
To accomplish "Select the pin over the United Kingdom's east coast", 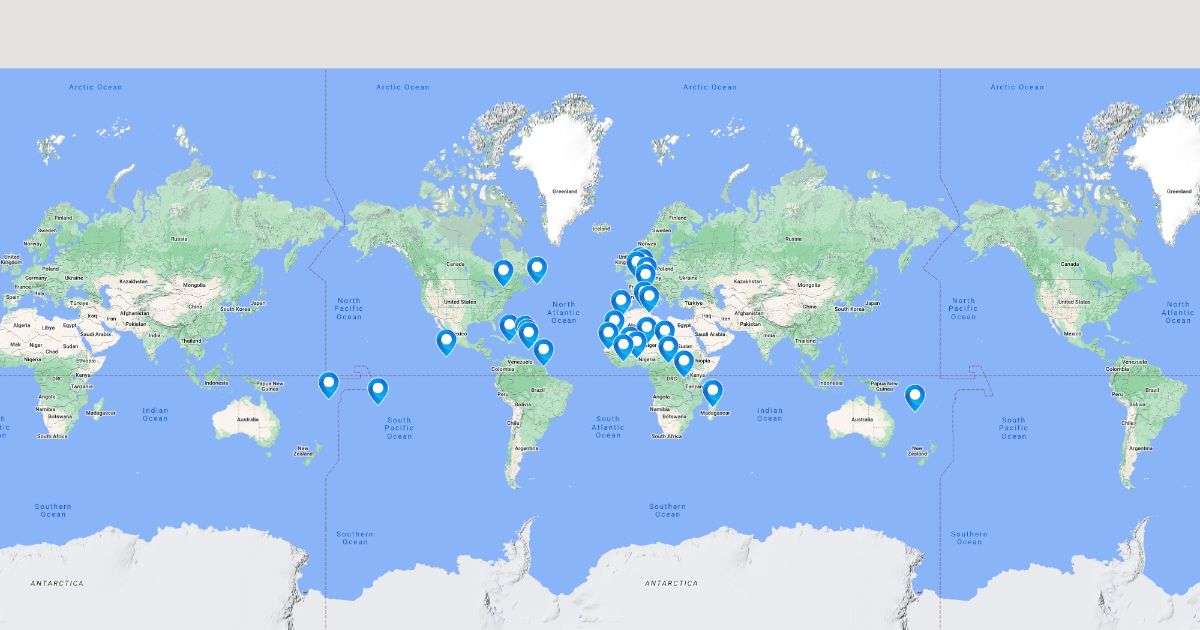I will tap(635, 263).
